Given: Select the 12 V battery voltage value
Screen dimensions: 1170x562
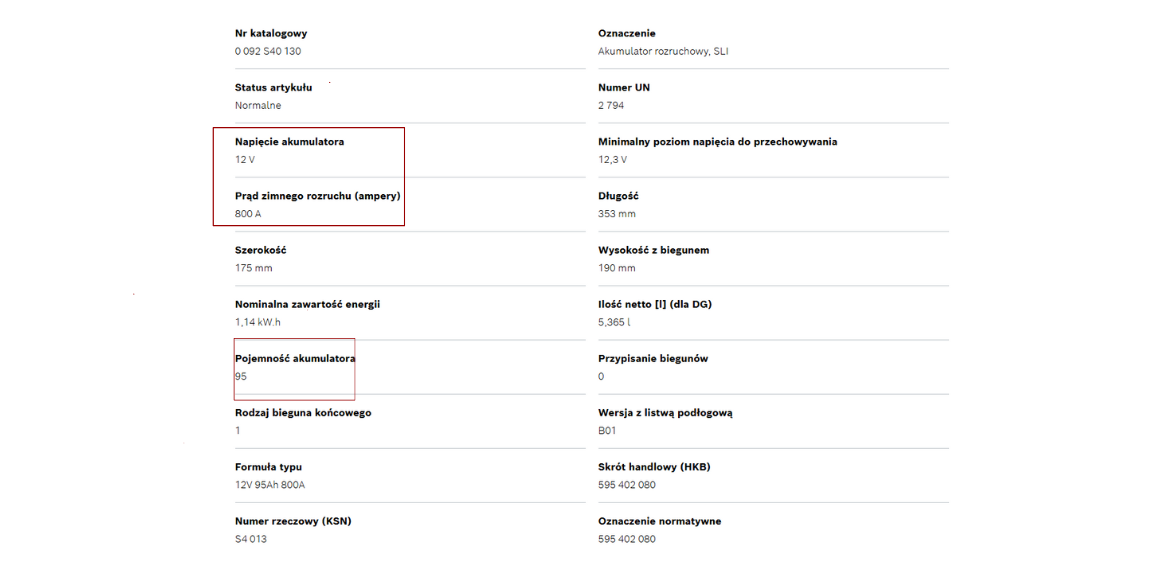Looking at the screenshot, I should (x=245, y=160).
